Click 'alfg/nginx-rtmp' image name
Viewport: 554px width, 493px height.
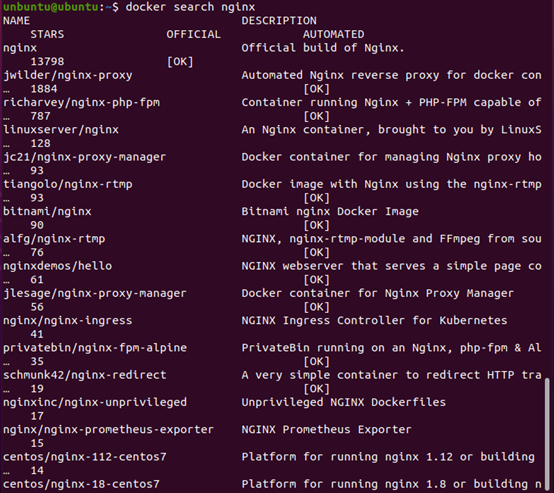pyautogui.click(x=54, y=239)
